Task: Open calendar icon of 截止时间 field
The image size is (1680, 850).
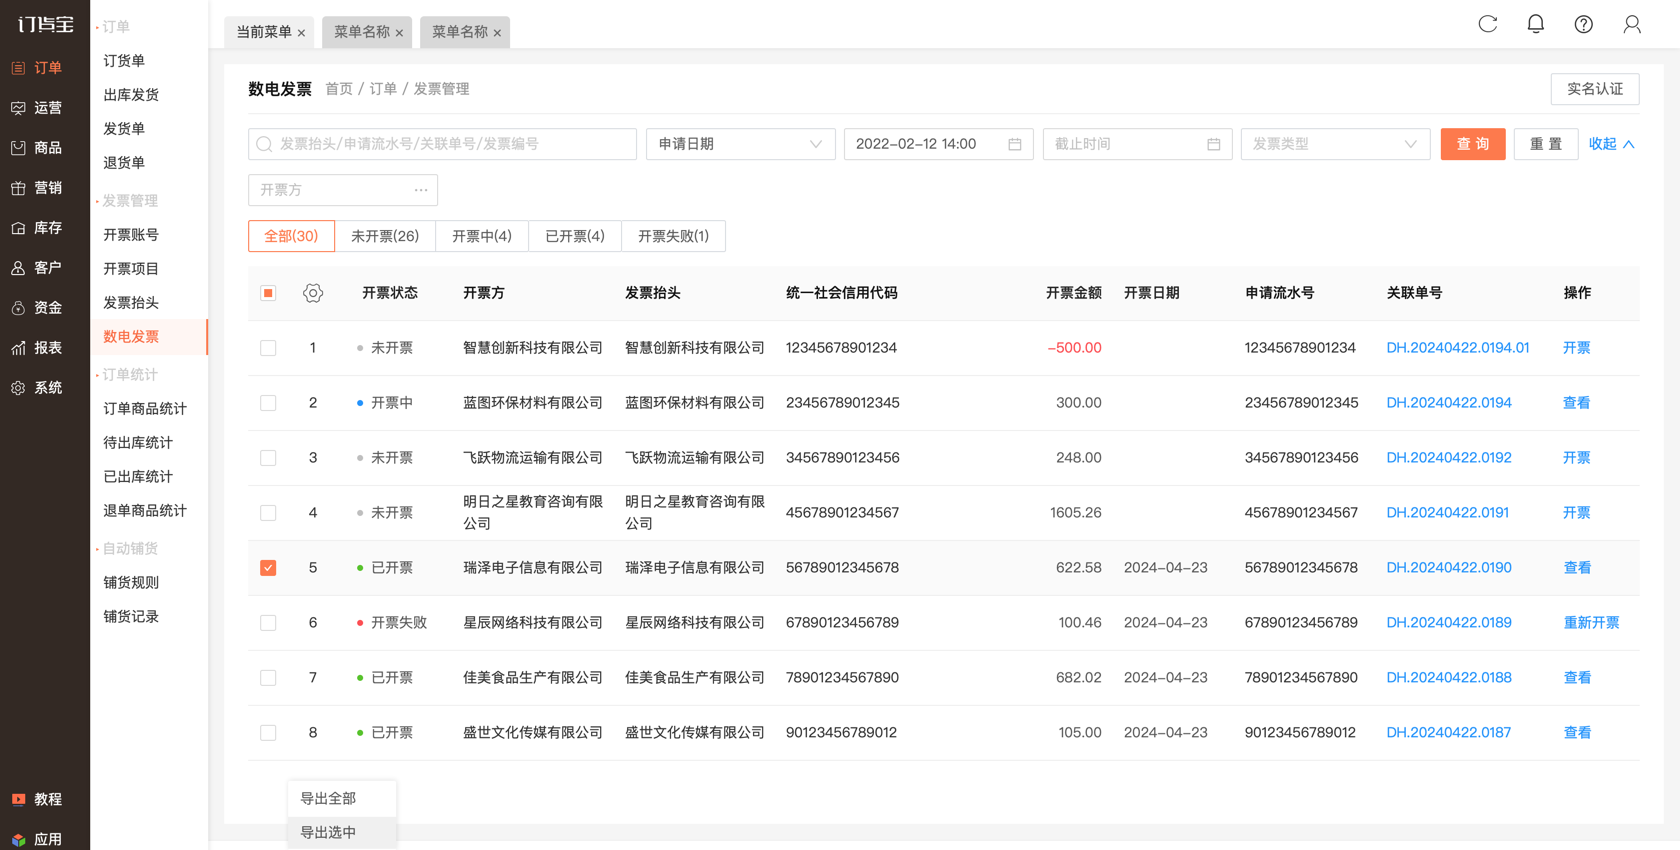Action: click(x=1214, y=144)
